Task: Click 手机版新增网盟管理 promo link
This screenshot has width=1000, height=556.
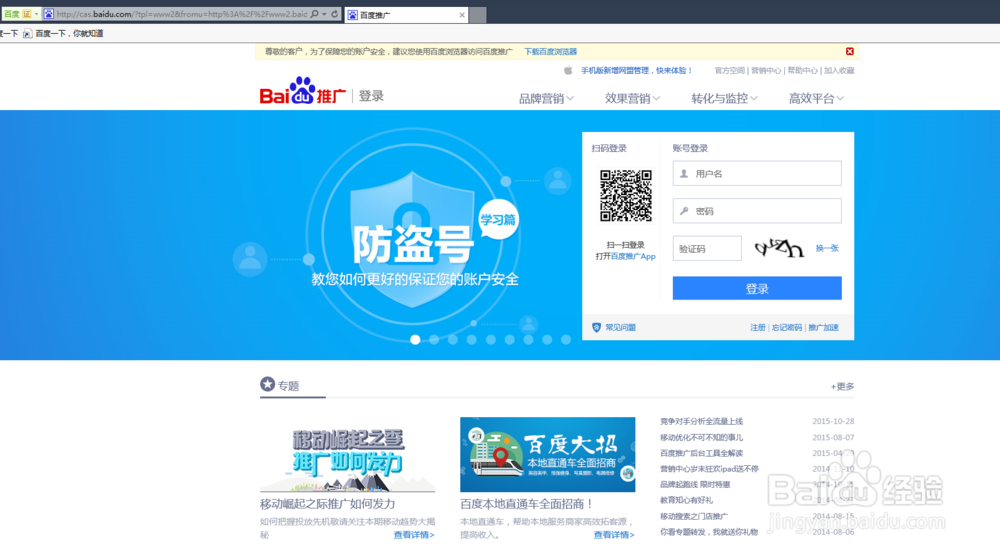Action: [x=636, y=71]
